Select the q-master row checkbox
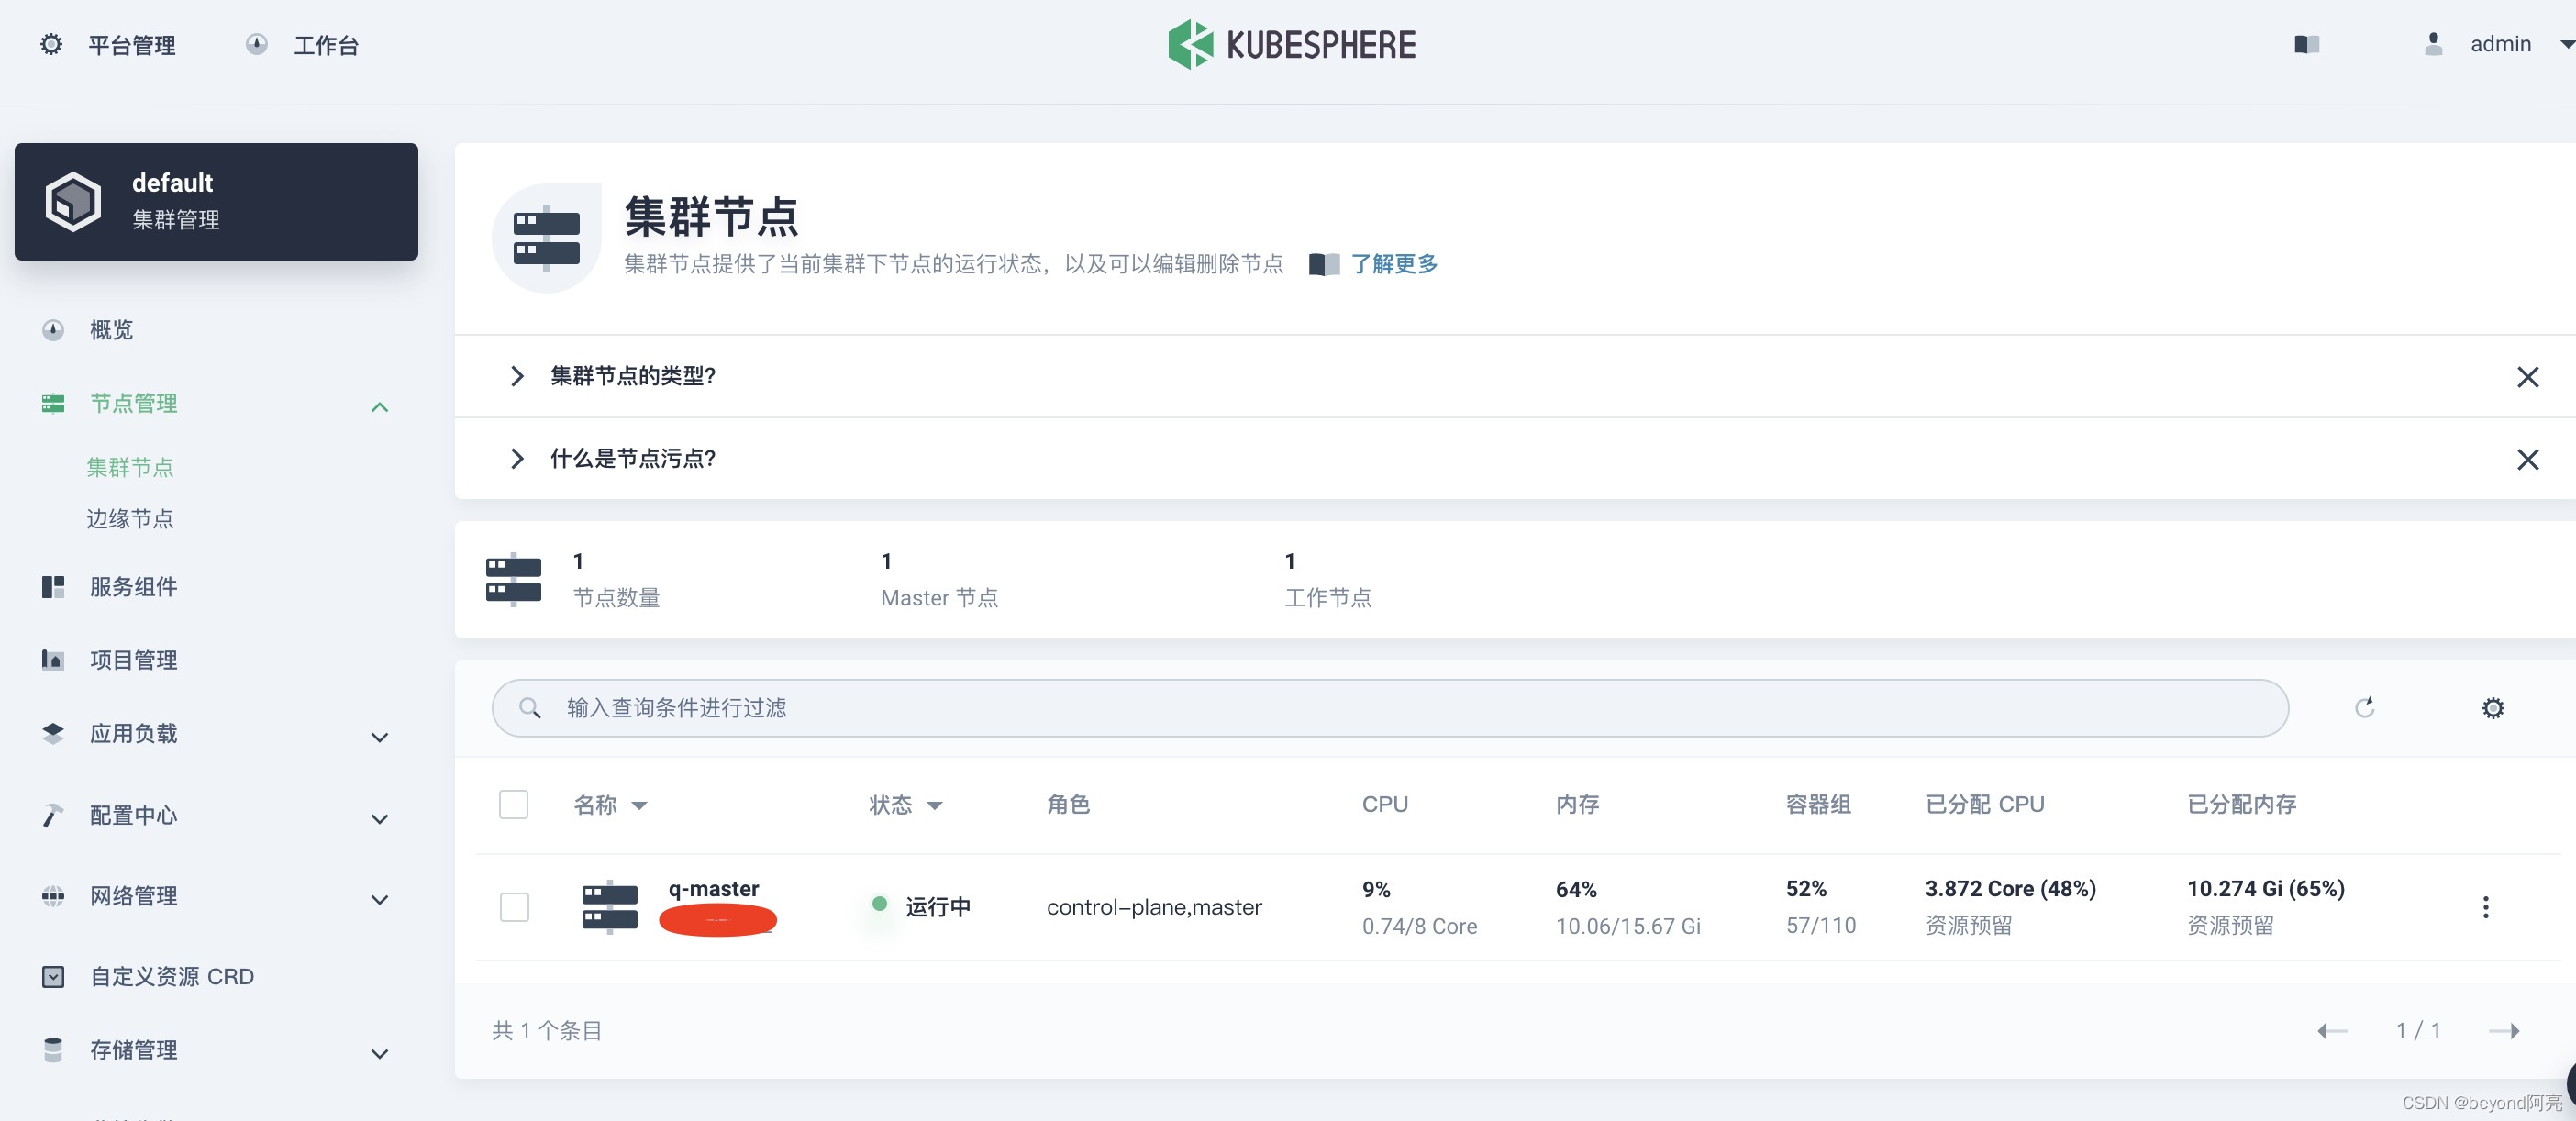 click(x=514, y=907)
